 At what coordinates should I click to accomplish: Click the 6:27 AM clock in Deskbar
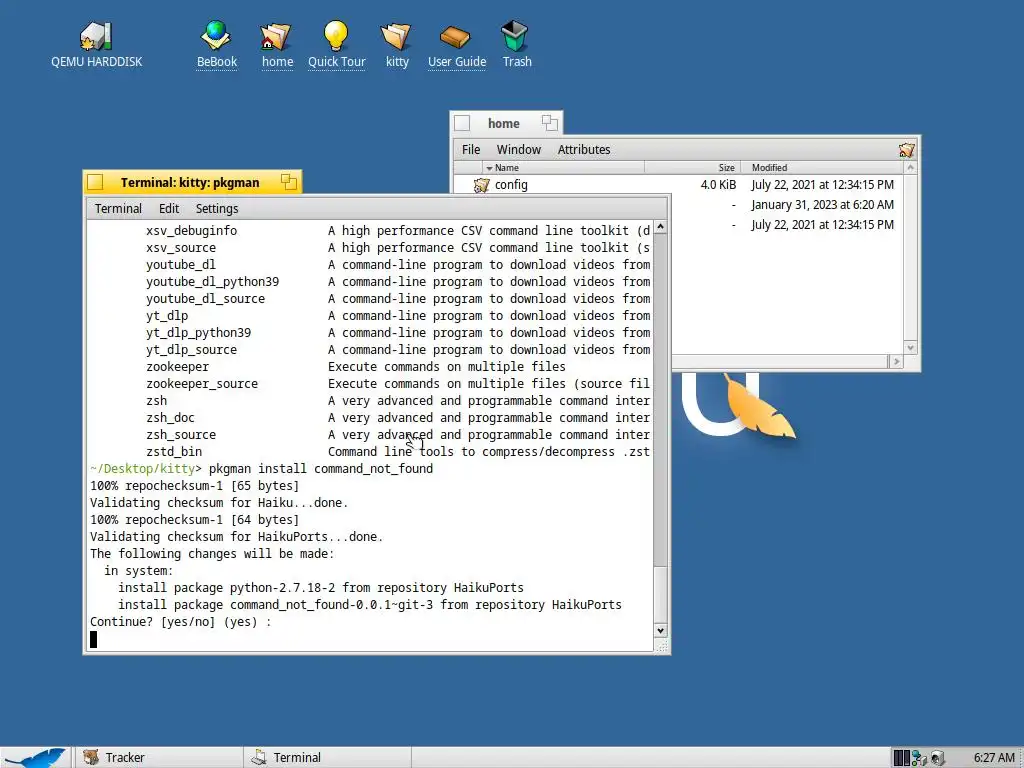994,758
